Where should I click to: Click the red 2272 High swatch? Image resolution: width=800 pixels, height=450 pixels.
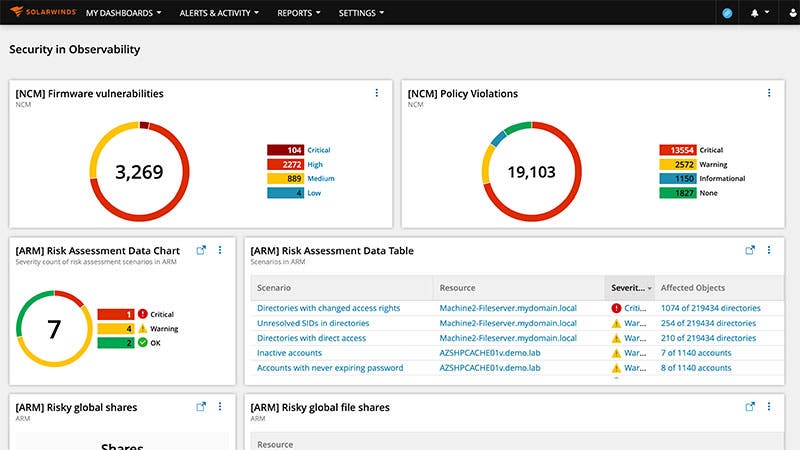285,164
